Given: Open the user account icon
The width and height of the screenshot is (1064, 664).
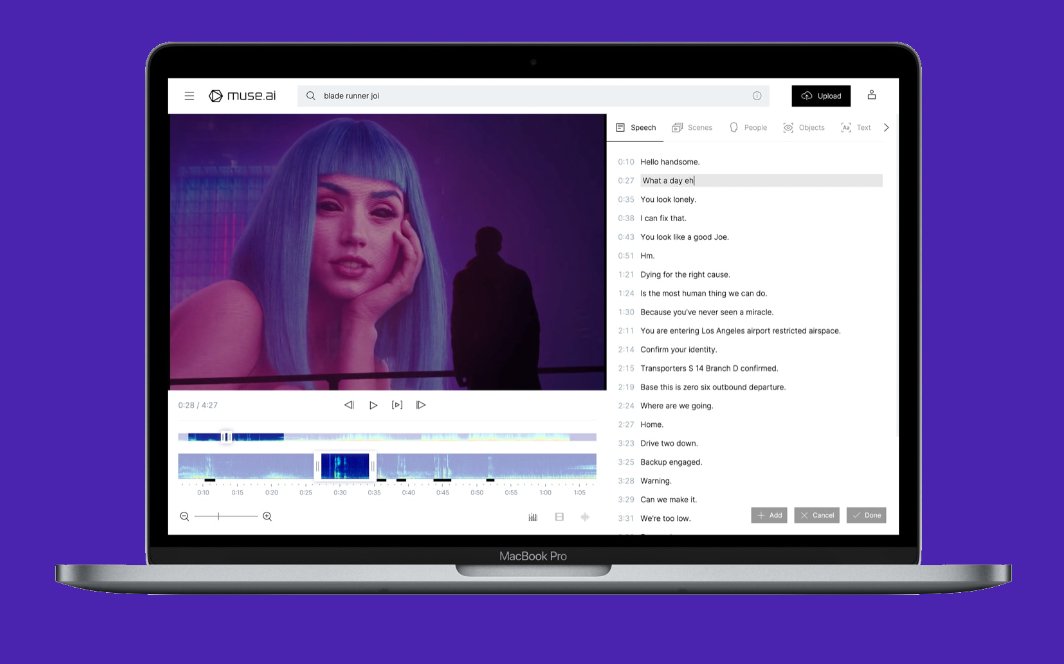Looking at the screenshot, I should tap(872, 95).
